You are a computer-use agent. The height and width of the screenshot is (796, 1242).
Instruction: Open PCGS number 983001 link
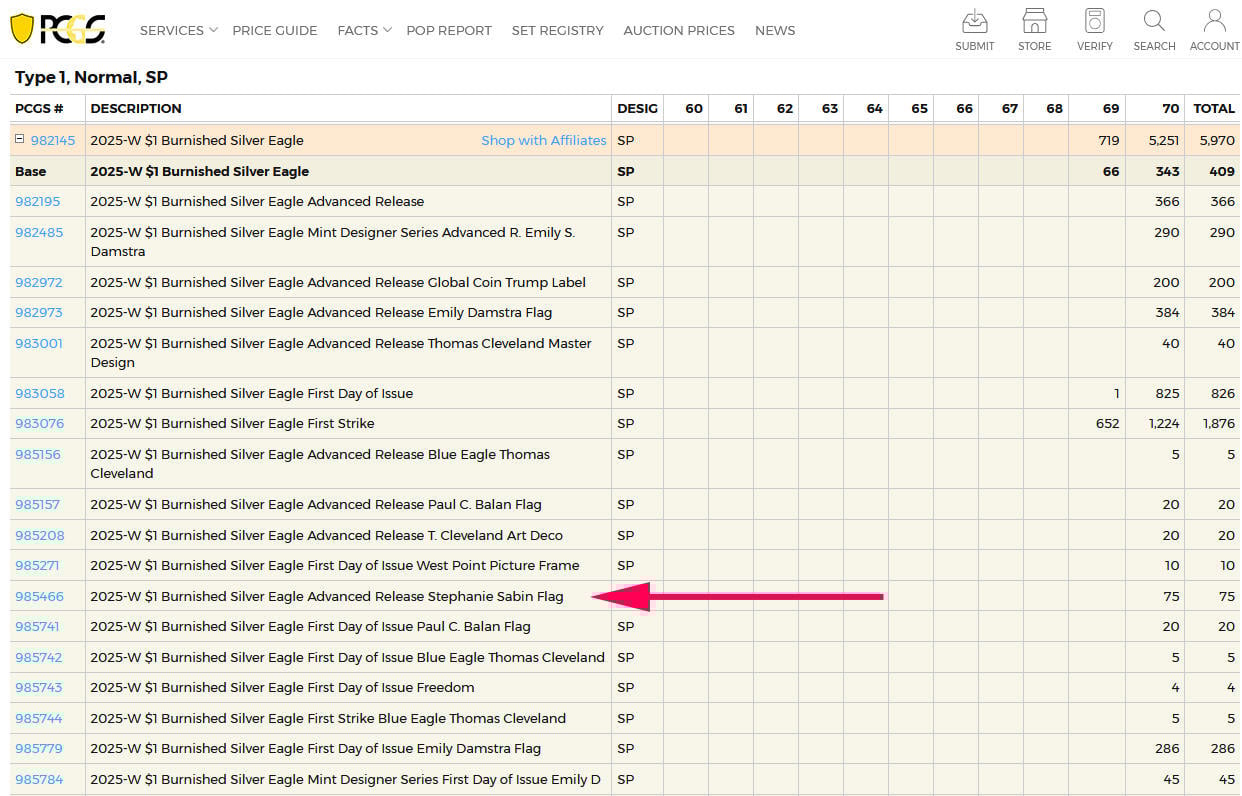click(x=39, y=343)
